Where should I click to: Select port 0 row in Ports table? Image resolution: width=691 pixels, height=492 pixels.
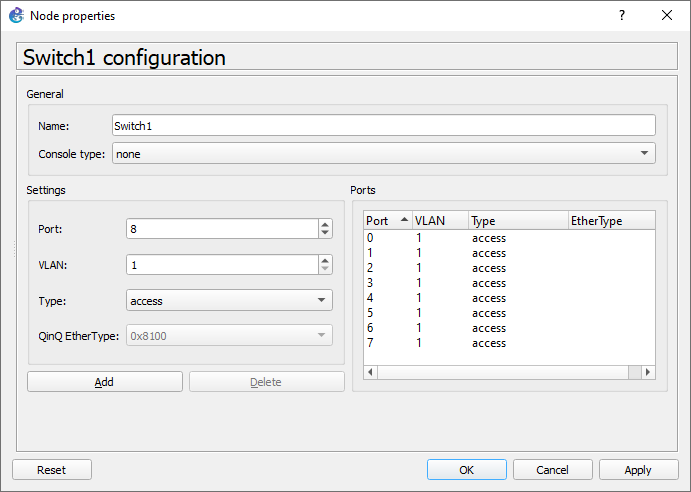[509, 238]
